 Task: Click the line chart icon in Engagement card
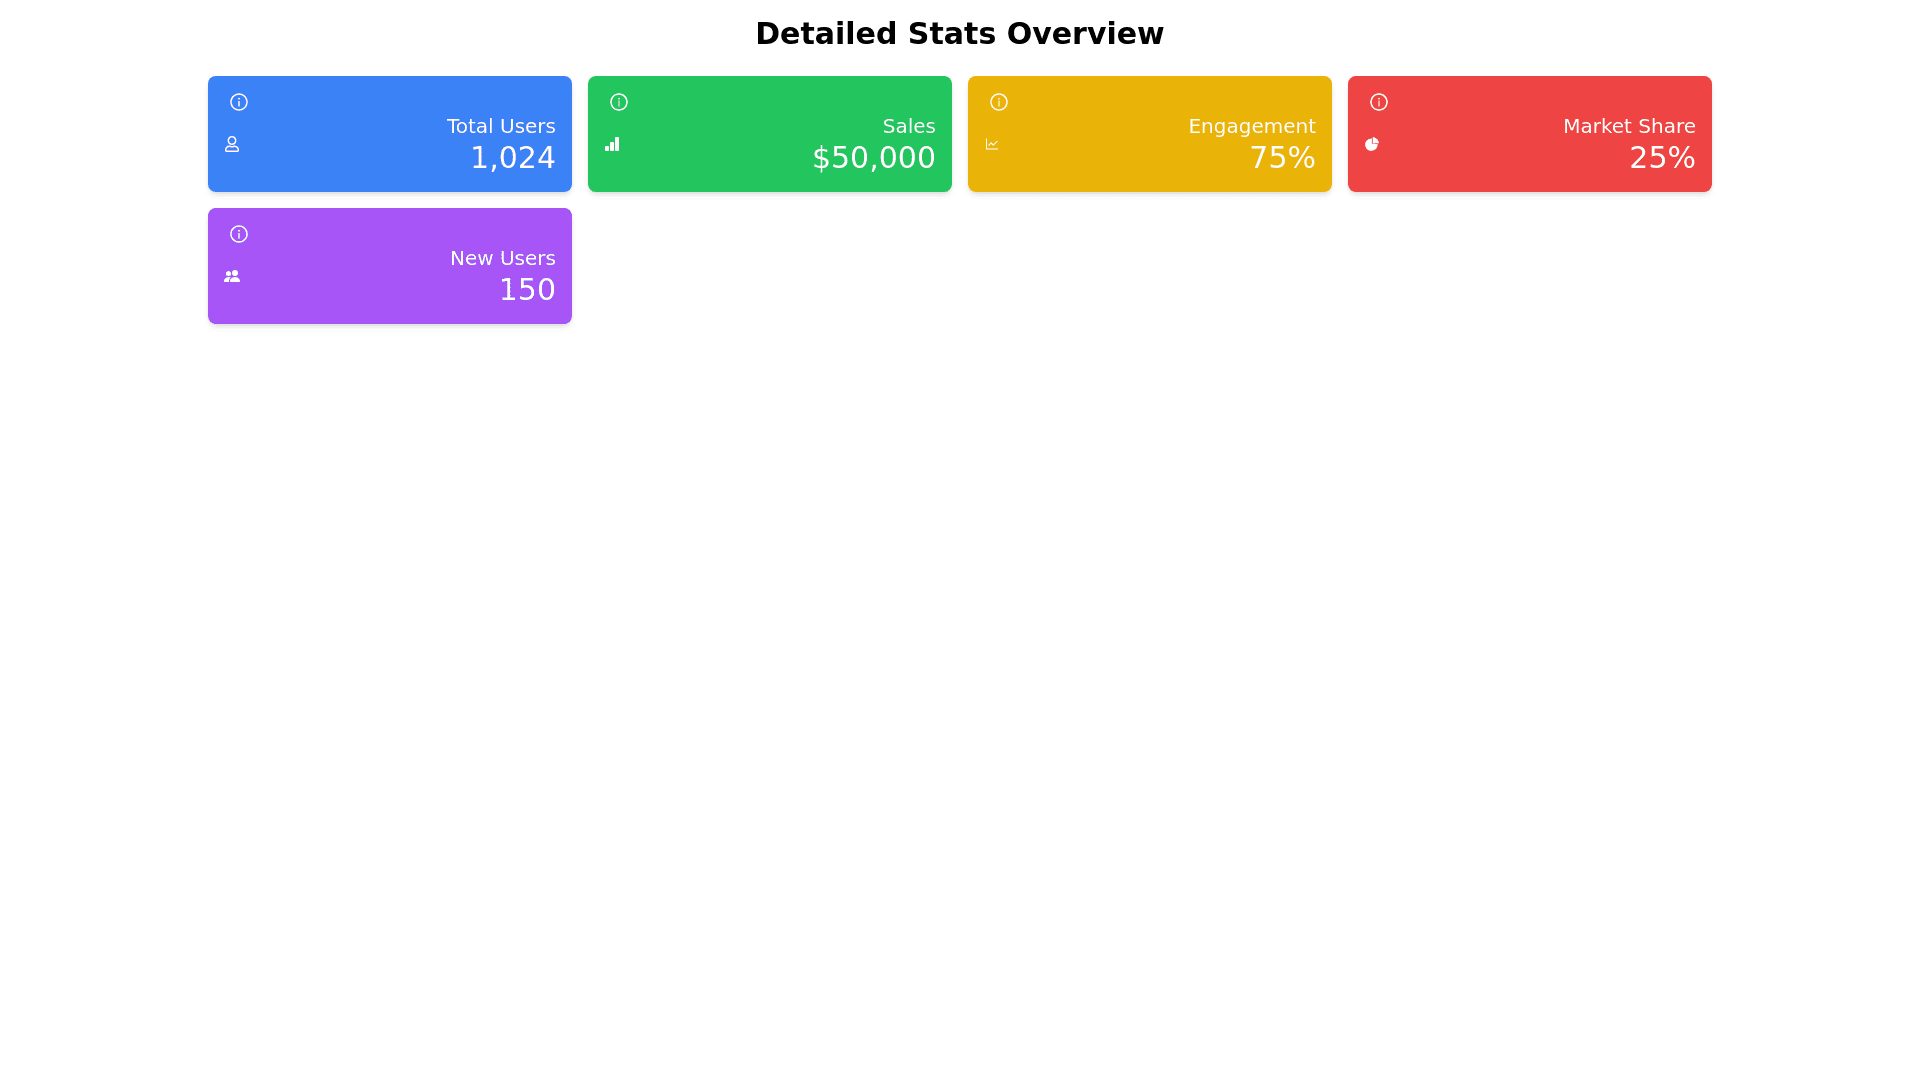[x=991, y=144]
